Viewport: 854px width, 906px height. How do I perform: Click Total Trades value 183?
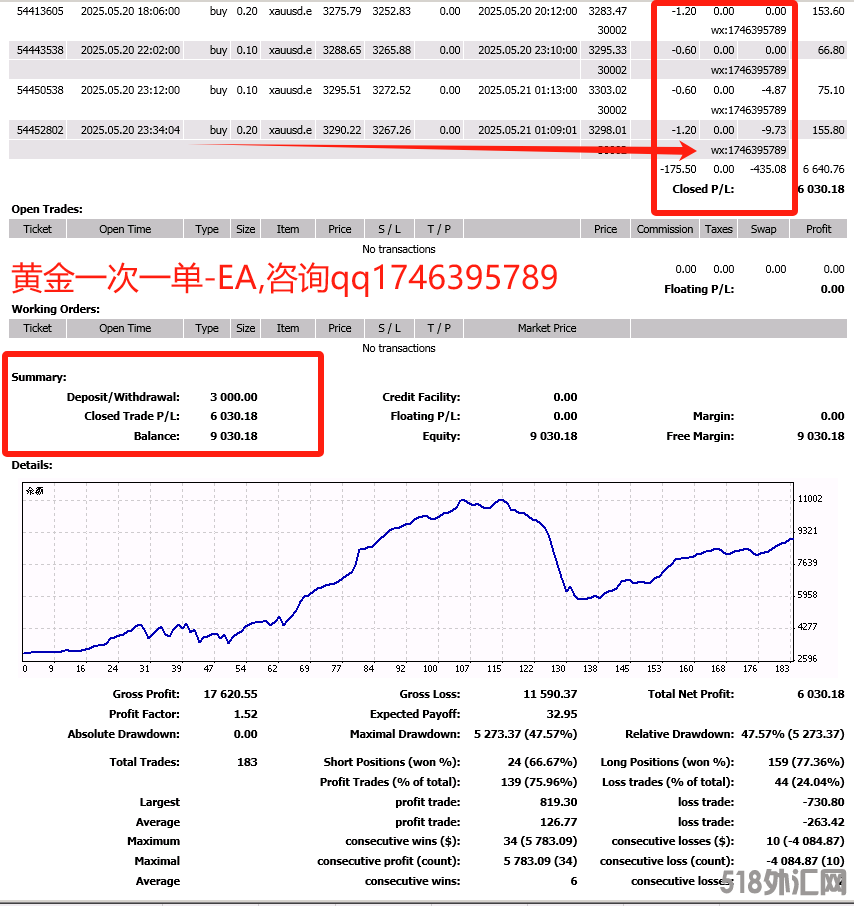click(x=247, y=762)
